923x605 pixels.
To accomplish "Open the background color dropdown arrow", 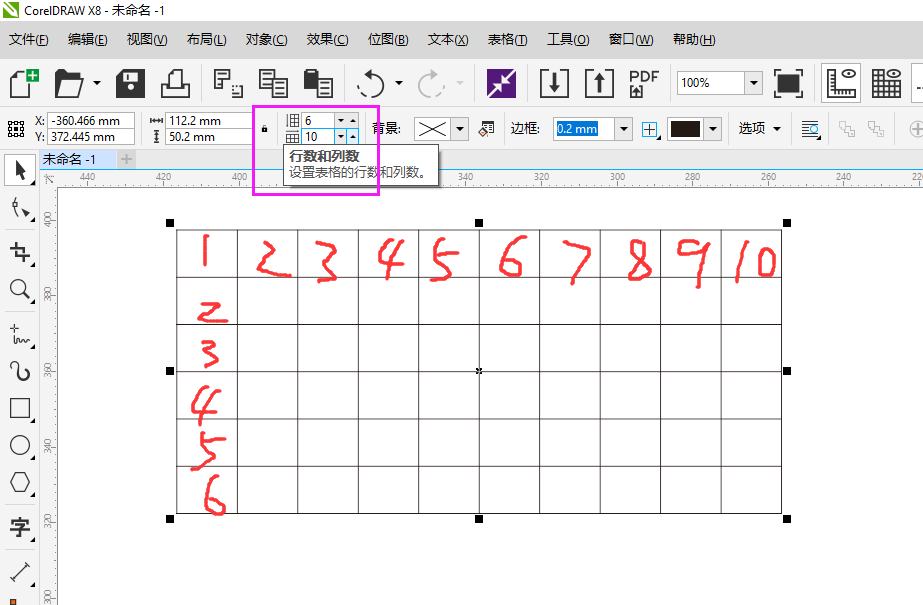I will pos(460,129).
